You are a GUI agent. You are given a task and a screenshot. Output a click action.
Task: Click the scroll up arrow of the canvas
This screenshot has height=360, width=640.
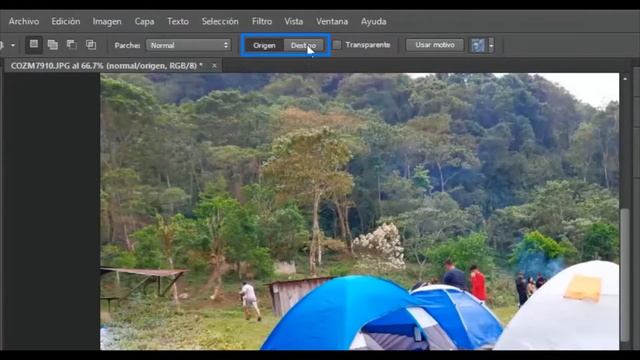[625, 78]
